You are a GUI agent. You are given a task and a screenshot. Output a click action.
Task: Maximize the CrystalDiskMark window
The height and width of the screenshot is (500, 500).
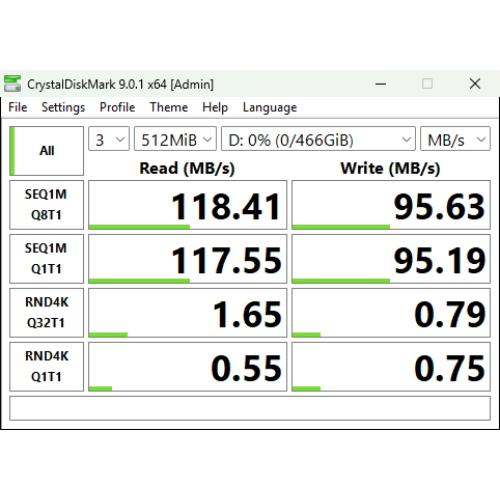tap(427, 84)
